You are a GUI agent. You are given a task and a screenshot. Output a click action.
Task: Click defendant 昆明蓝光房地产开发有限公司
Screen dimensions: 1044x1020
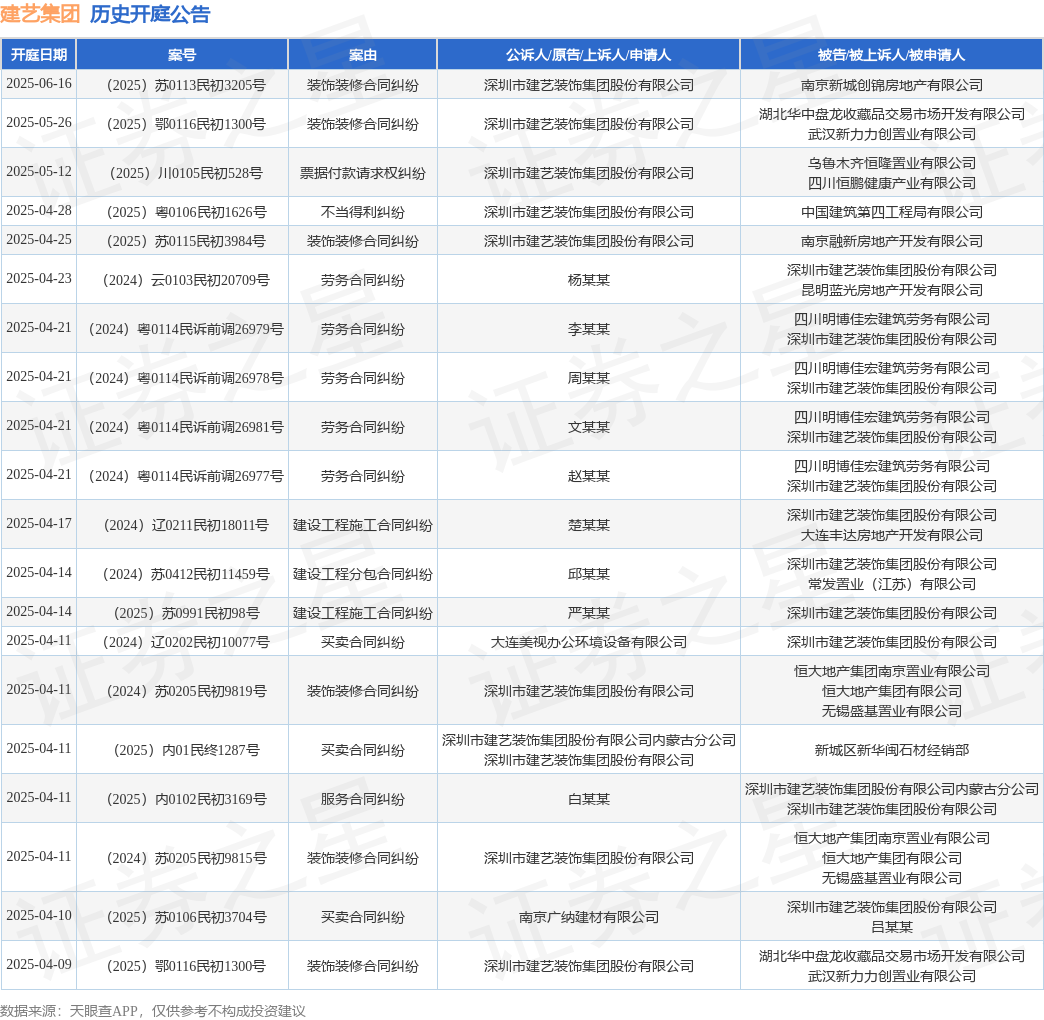click(x=892, y=290)
